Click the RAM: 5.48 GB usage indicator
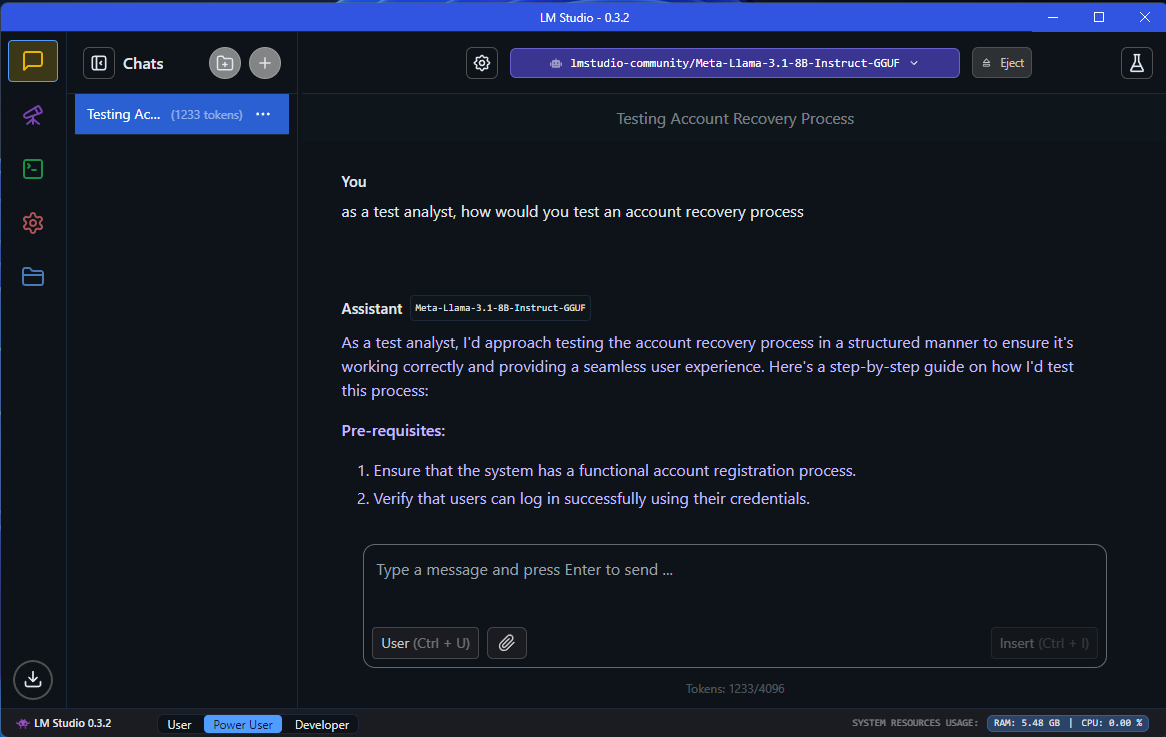Image resolution: width=1166 pixels, height=737 pixels. pos(1026,723)
